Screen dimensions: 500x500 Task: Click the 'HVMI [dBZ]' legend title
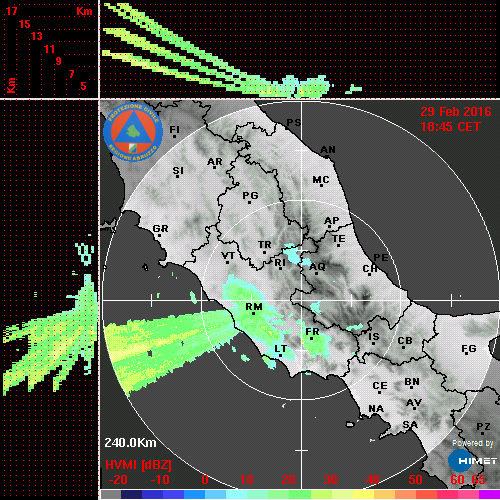[x=138, y=465]
